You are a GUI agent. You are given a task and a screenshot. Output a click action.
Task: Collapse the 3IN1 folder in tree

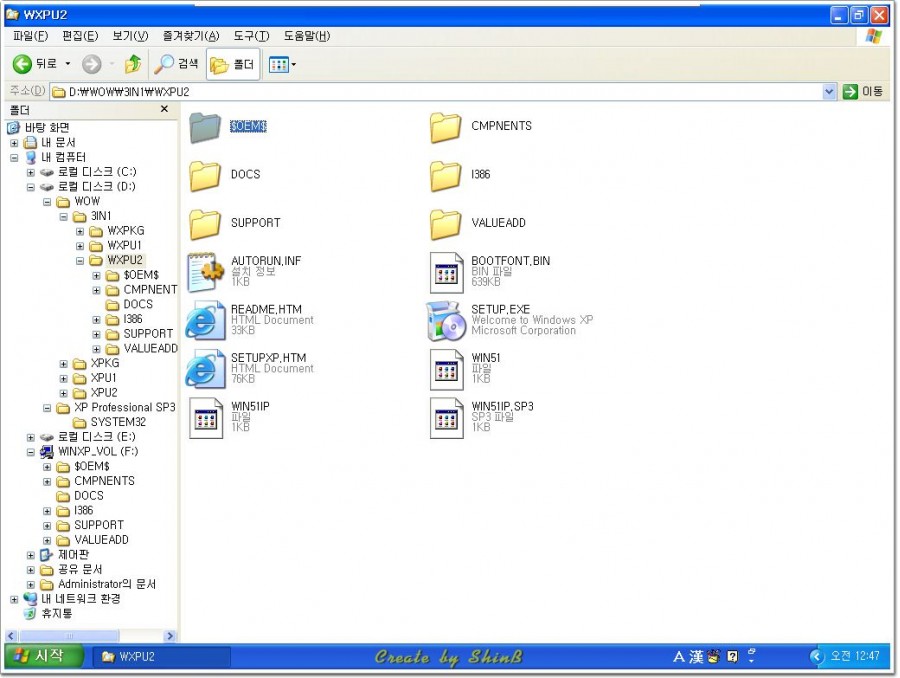coord(64,217)
